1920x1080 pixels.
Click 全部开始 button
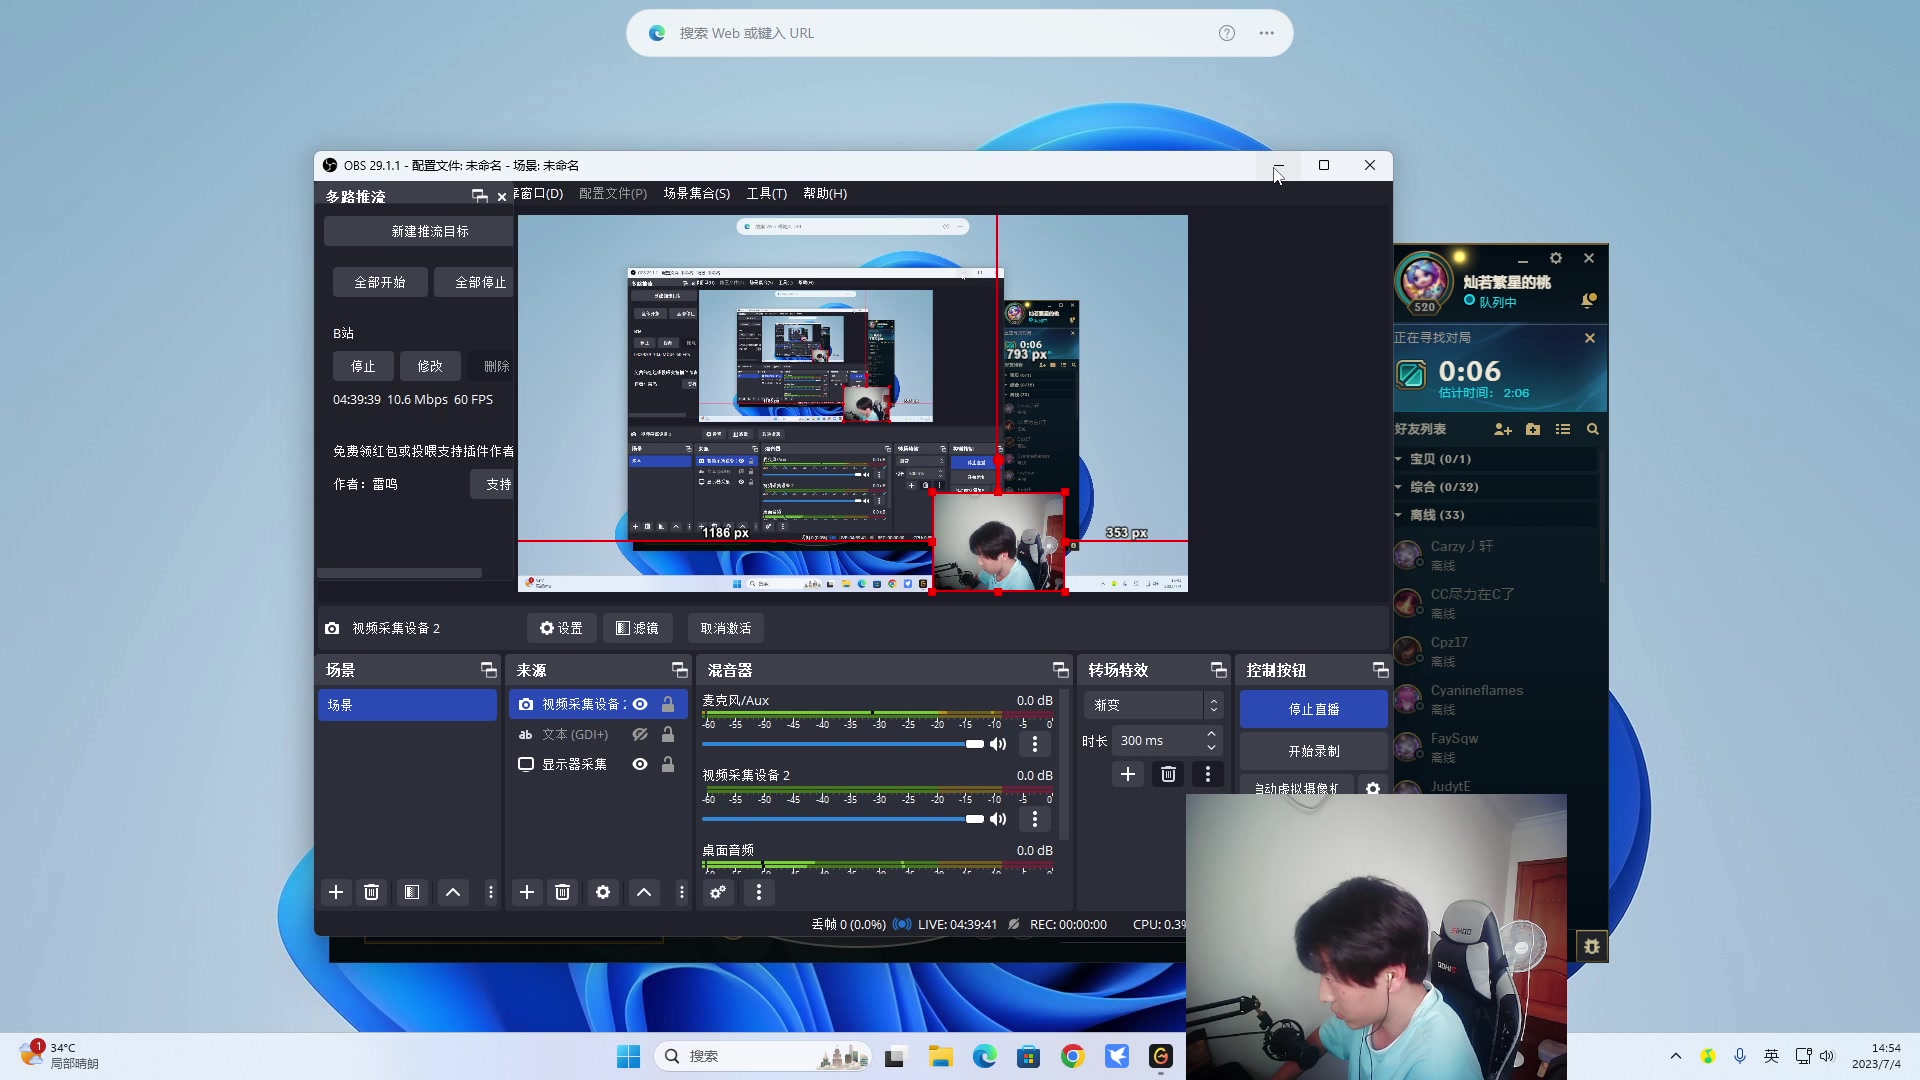click(x=380, y=282)
